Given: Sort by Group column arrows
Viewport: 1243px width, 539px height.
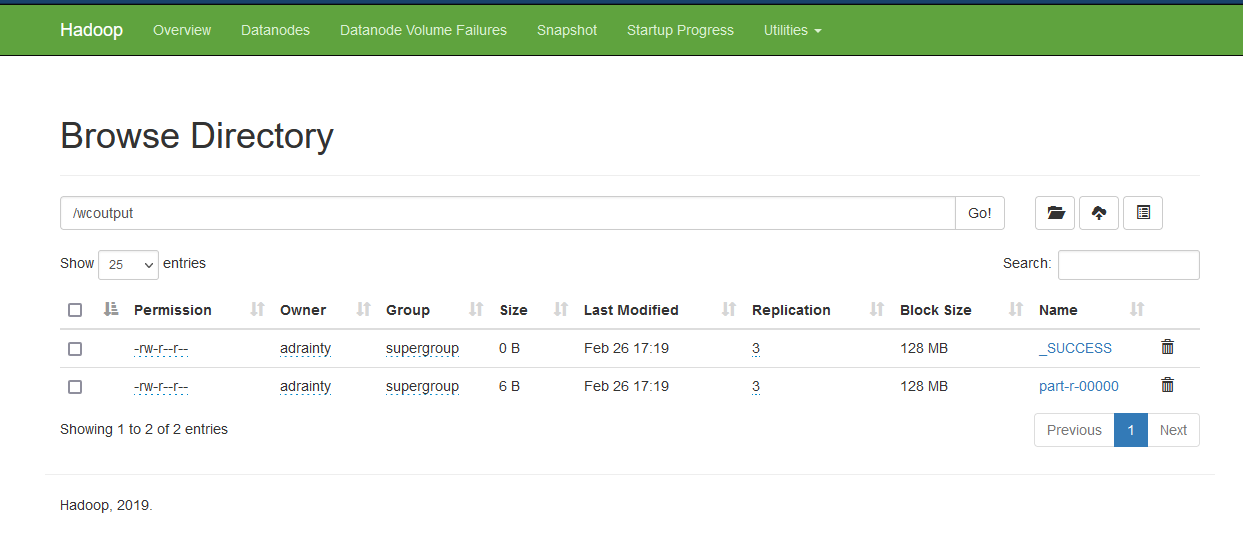Looking at the screenshot, I should click(x=476, y=310).
